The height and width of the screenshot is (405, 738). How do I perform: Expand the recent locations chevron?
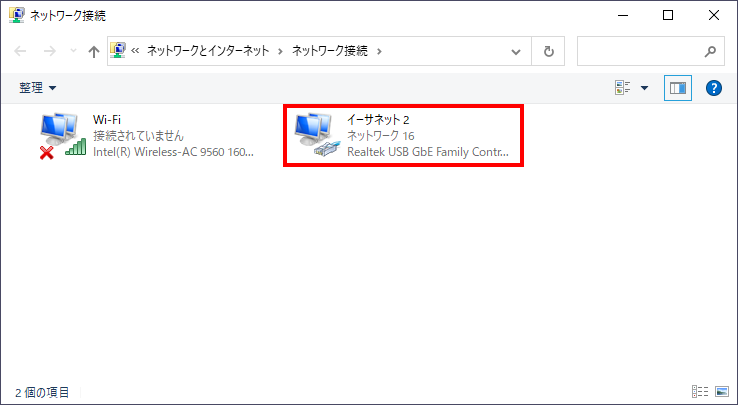pyautogui.click(x=71, y=51)
